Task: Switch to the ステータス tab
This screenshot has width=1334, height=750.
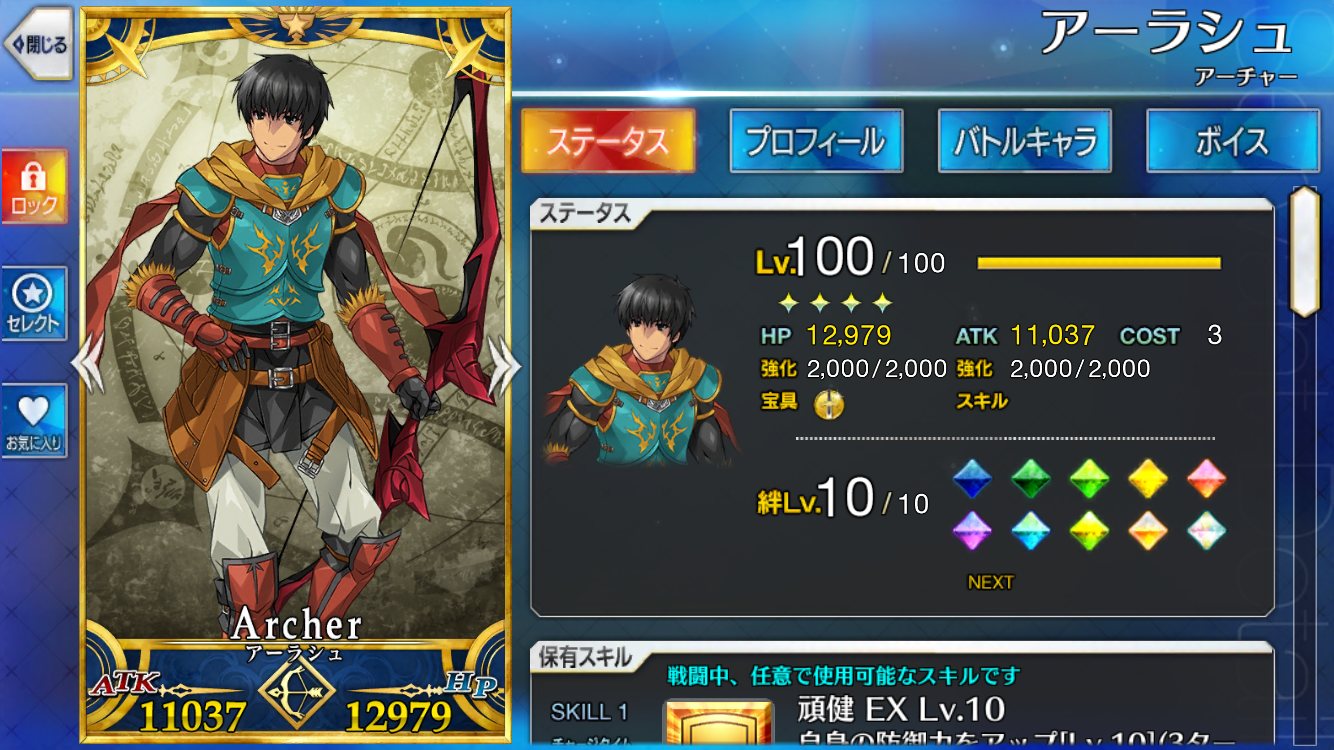Action: pyautogui.click(x=608, y=141)
